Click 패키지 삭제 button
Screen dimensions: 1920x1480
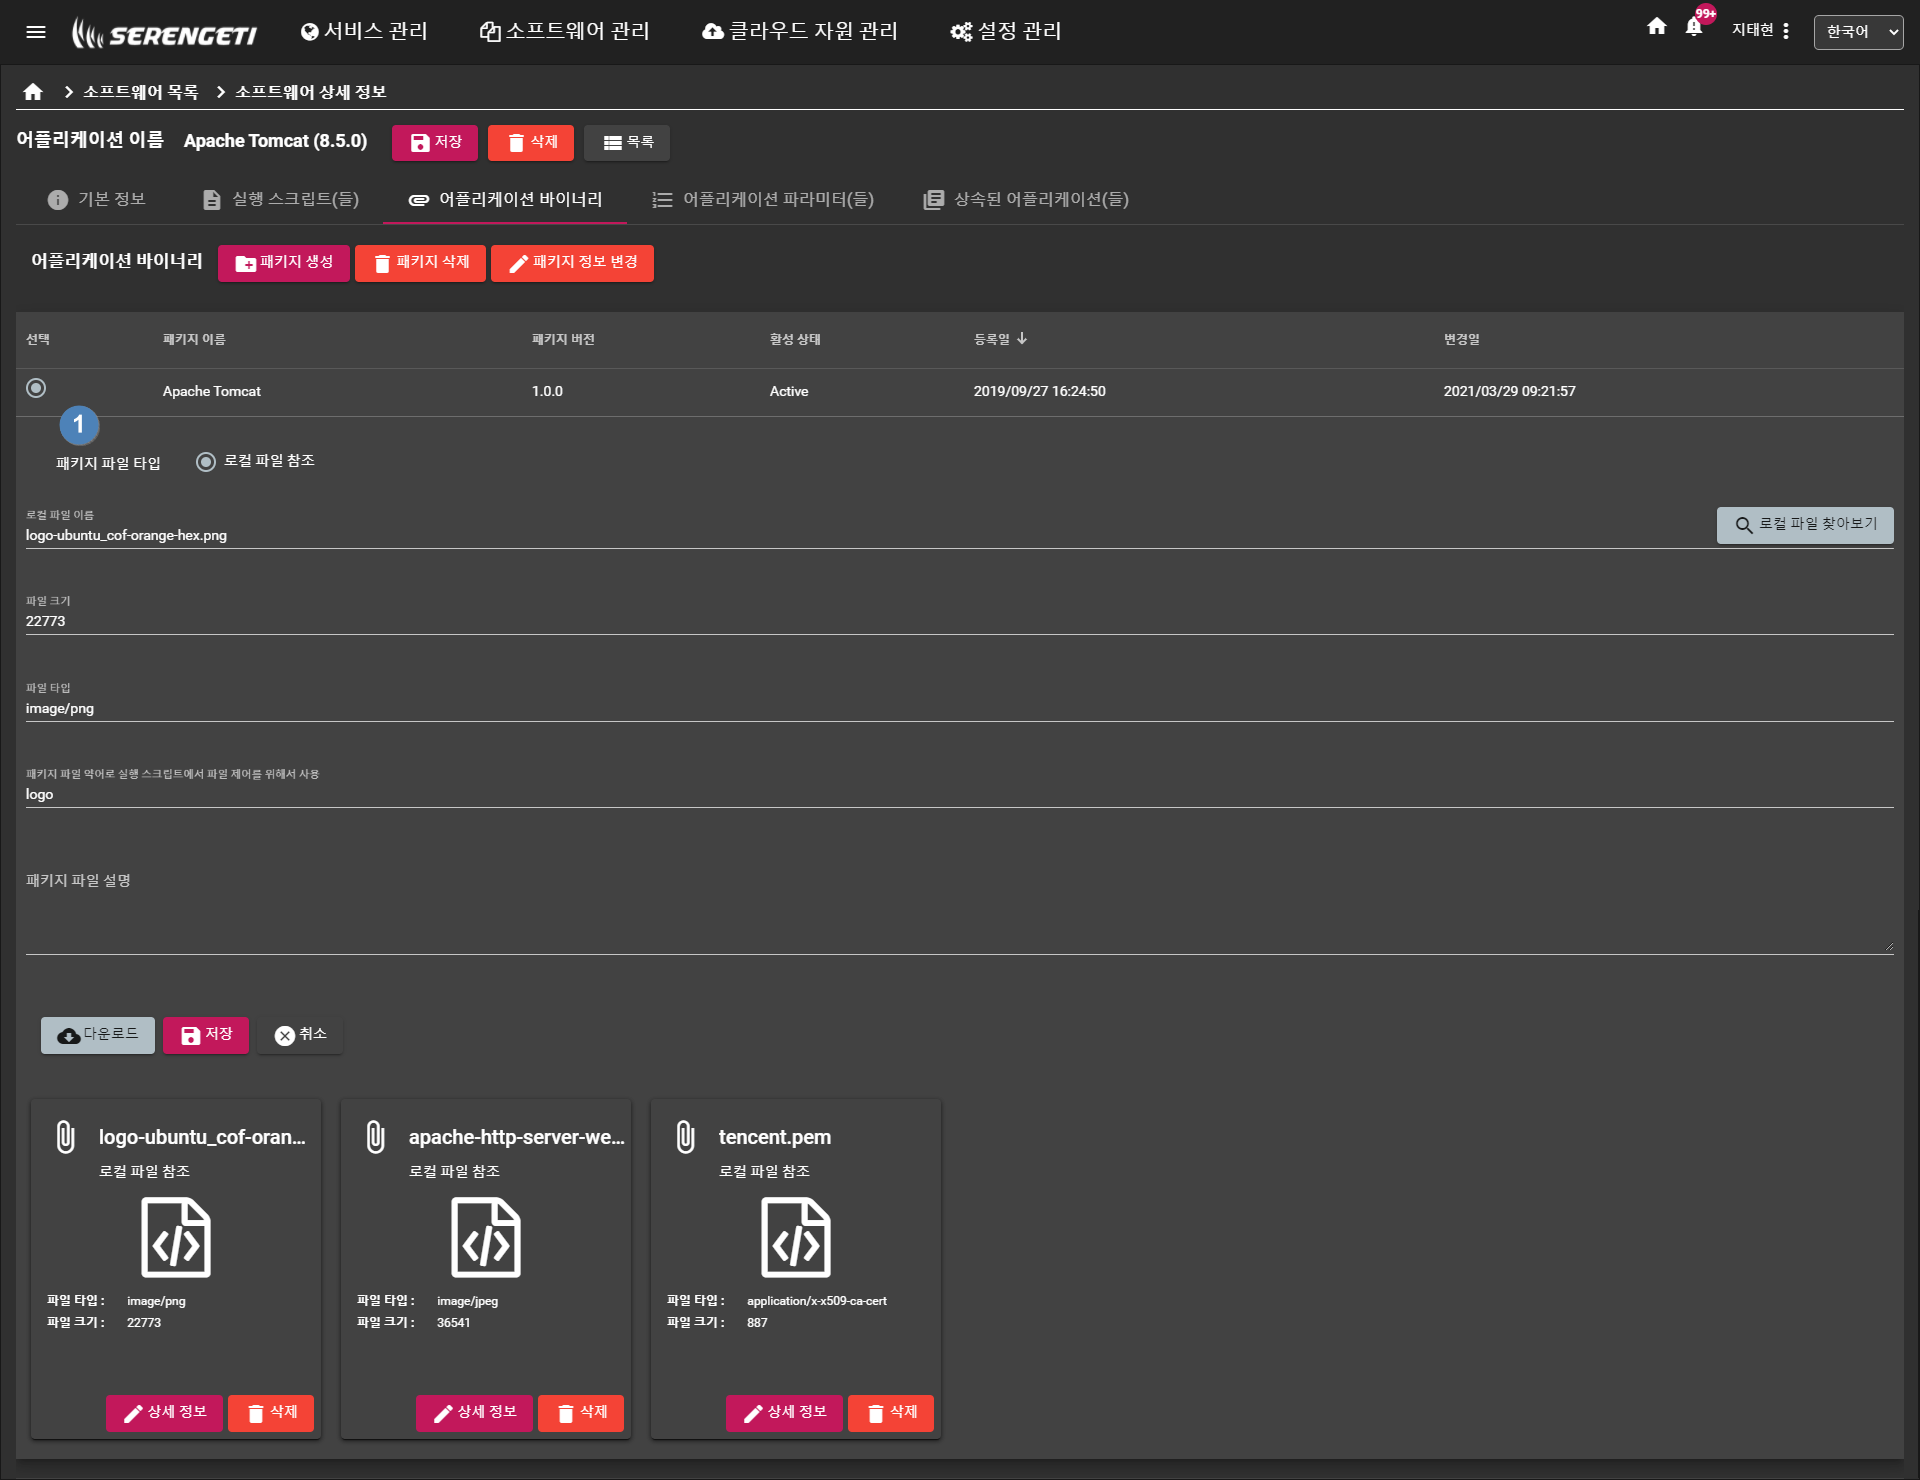point(420,263)
